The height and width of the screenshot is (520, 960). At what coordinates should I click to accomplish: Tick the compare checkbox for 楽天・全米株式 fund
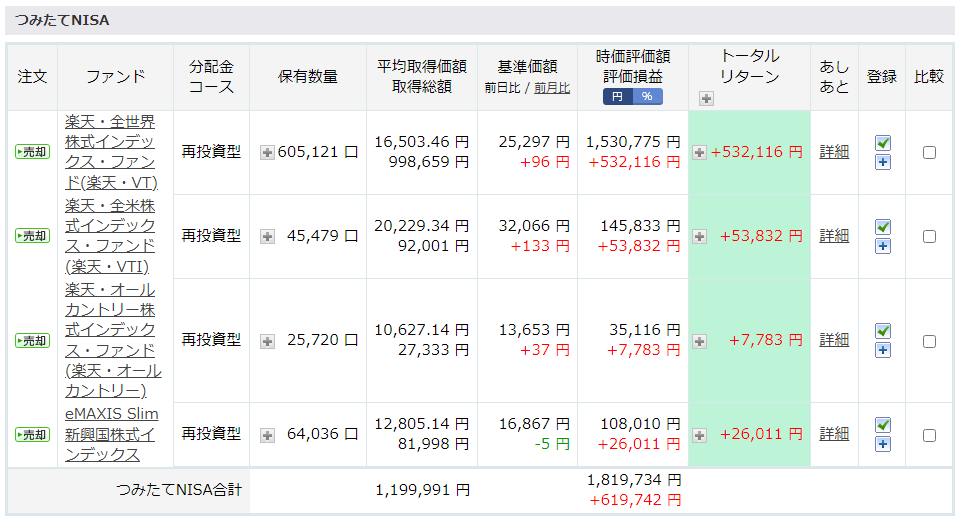click(x=929, y=237)
